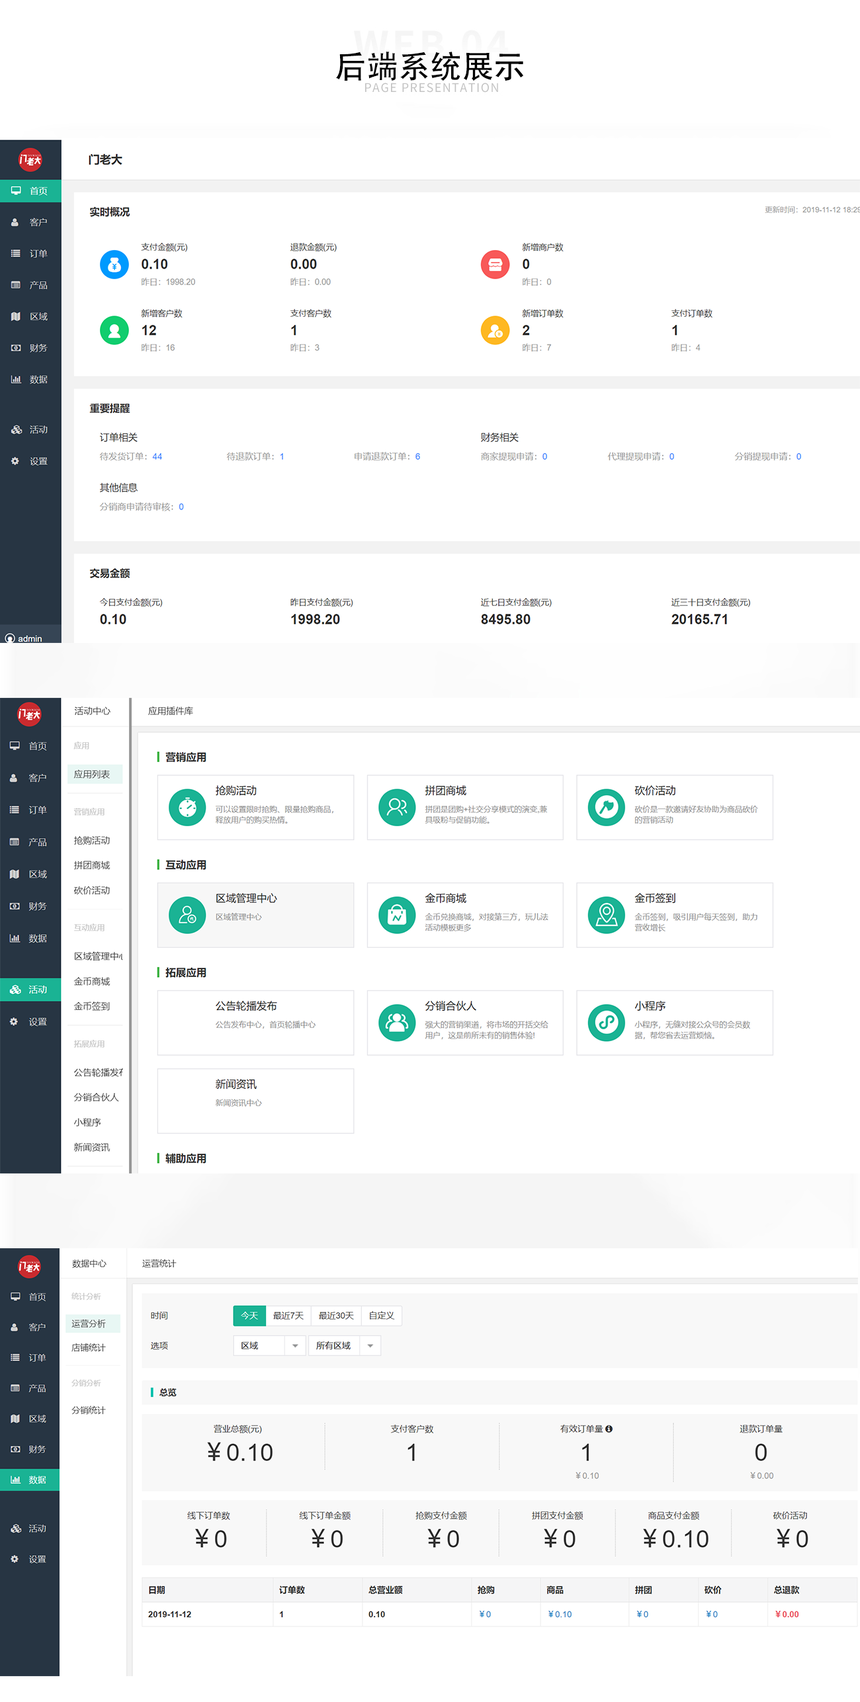
Task: Click the 自定义 custom range button
Action: (x=381, y=1316)
